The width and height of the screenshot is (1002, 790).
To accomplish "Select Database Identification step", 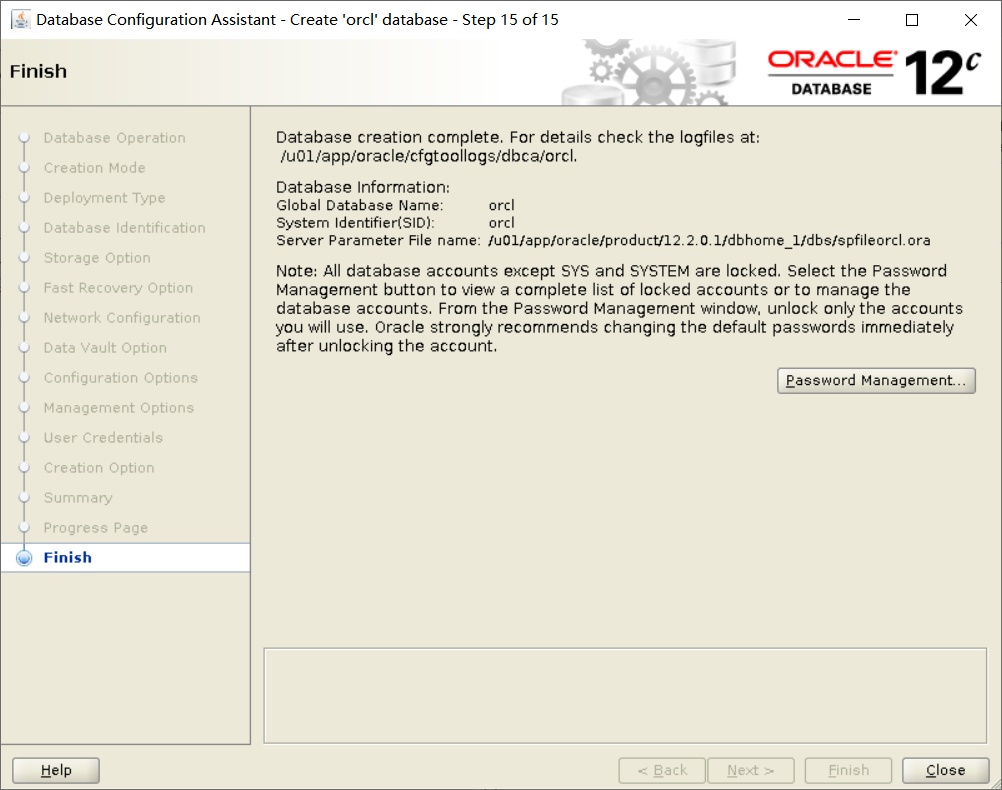I will (125, 228).
